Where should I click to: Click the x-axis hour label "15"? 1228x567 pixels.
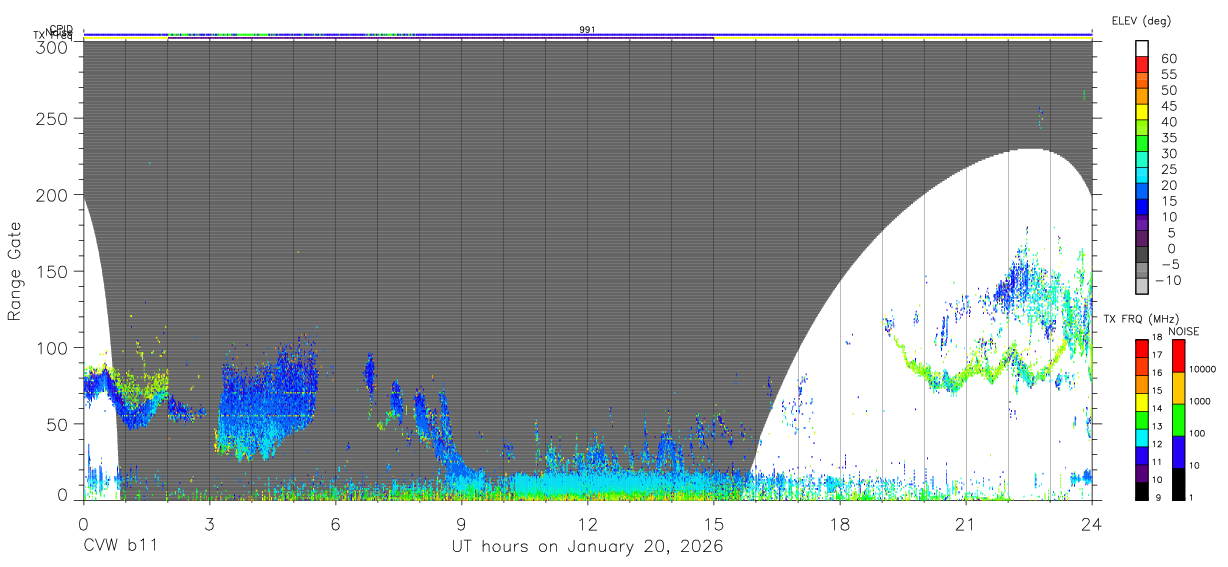[x=713, y=523]
